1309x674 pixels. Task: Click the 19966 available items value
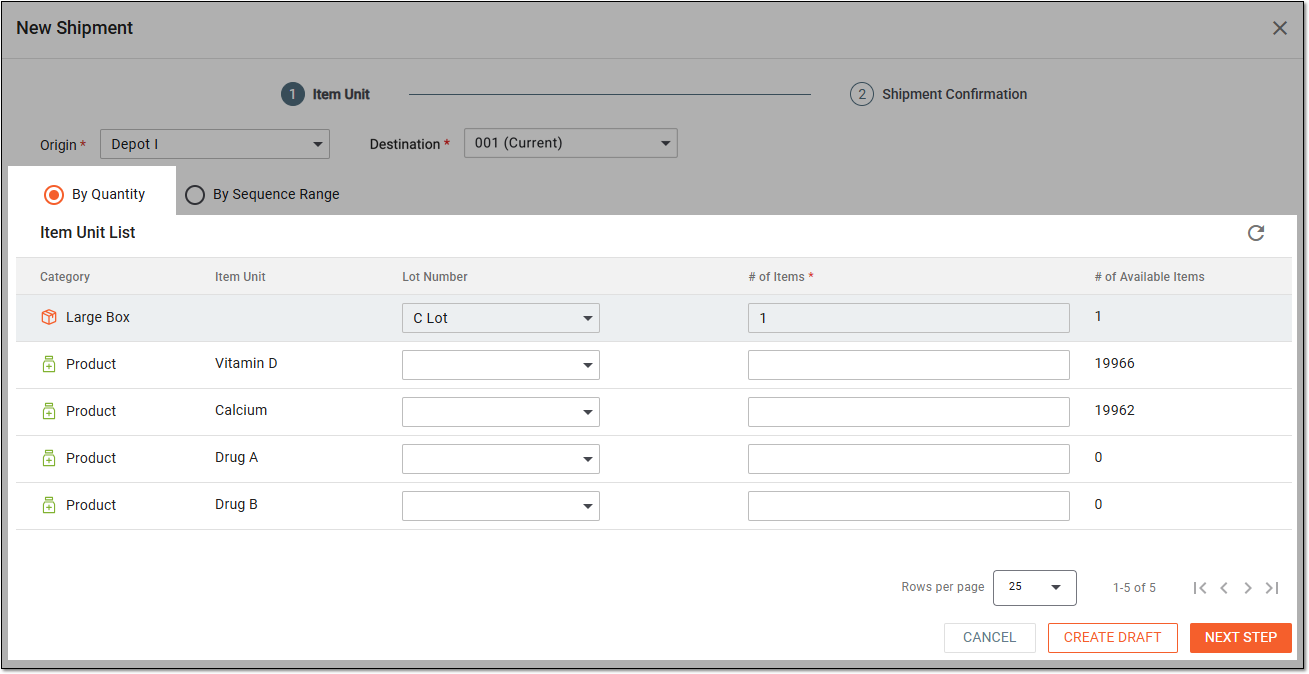[x=1115, y=364]
